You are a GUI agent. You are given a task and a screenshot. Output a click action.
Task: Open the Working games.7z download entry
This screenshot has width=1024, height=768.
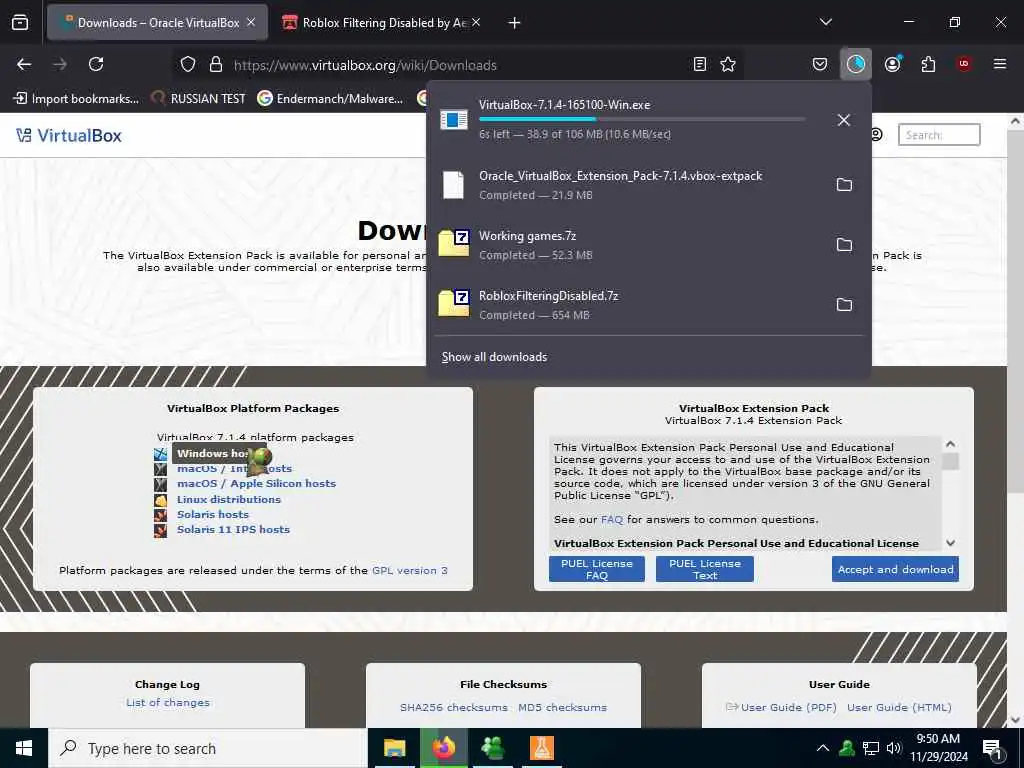(627, 245)
